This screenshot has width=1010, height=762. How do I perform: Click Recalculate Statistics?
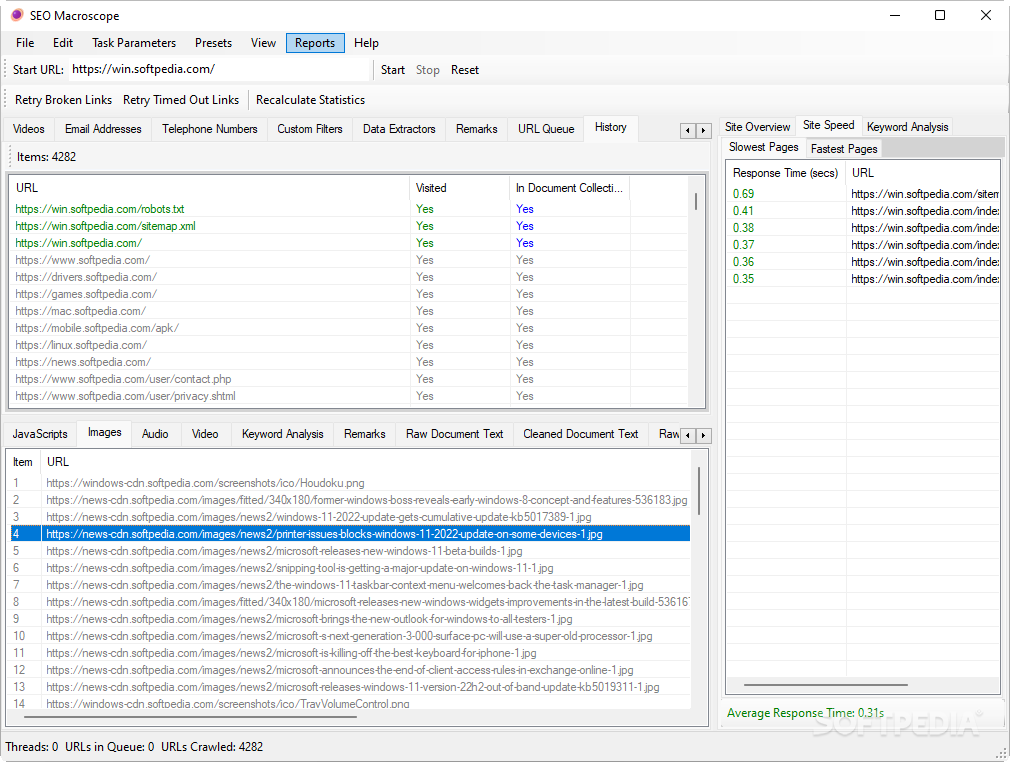(x=310, y=100)
